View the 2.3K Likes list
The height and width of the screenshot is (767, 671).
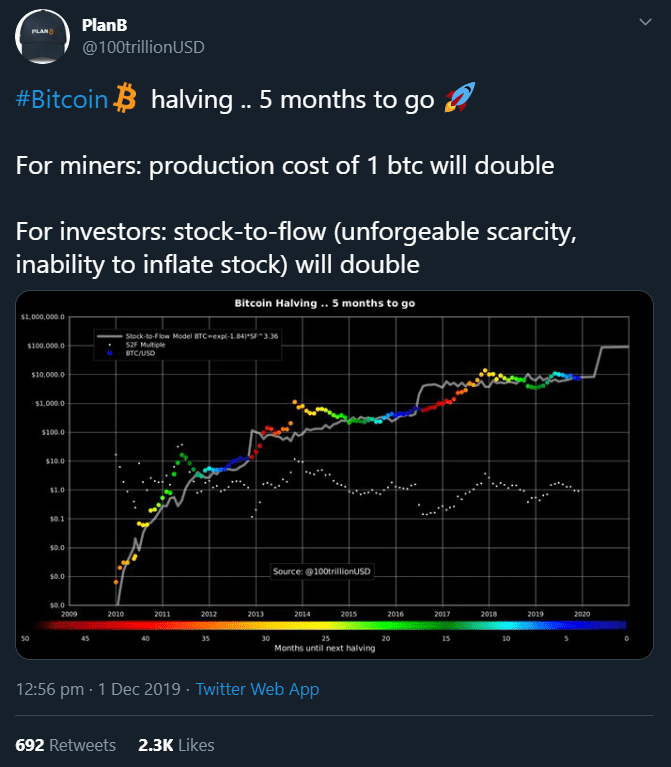(x=174, y=745)
